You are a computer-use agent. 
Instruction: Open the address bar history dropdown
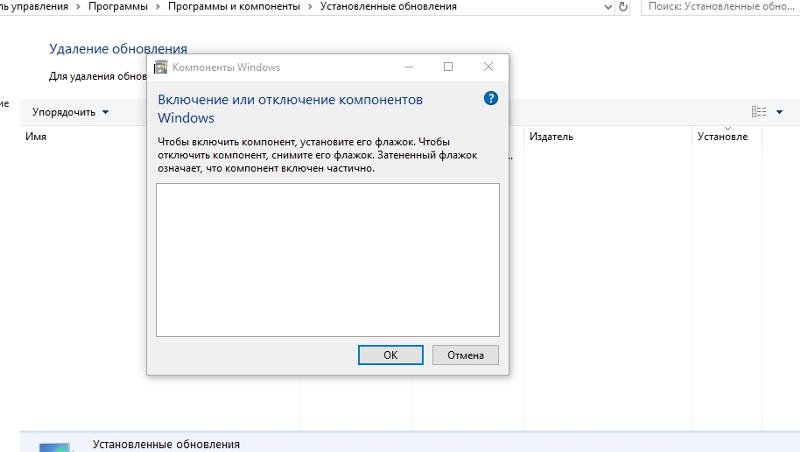pos(608,7)
